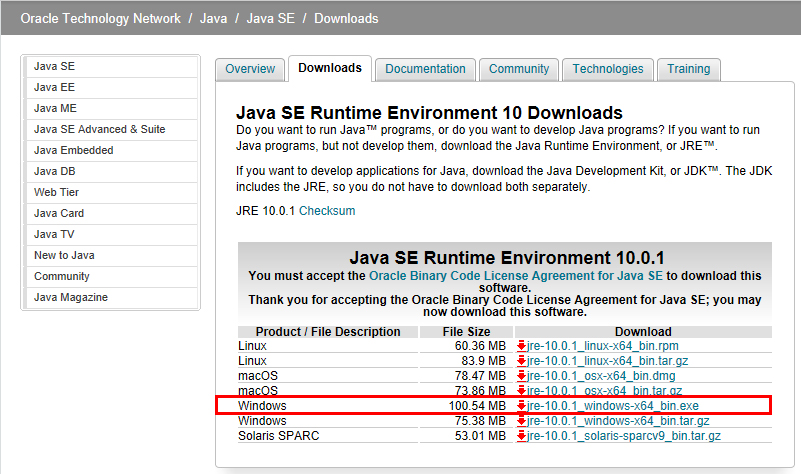
Task: Click red download arrow for linux-x64_bin.rpm
Action: 521,346
